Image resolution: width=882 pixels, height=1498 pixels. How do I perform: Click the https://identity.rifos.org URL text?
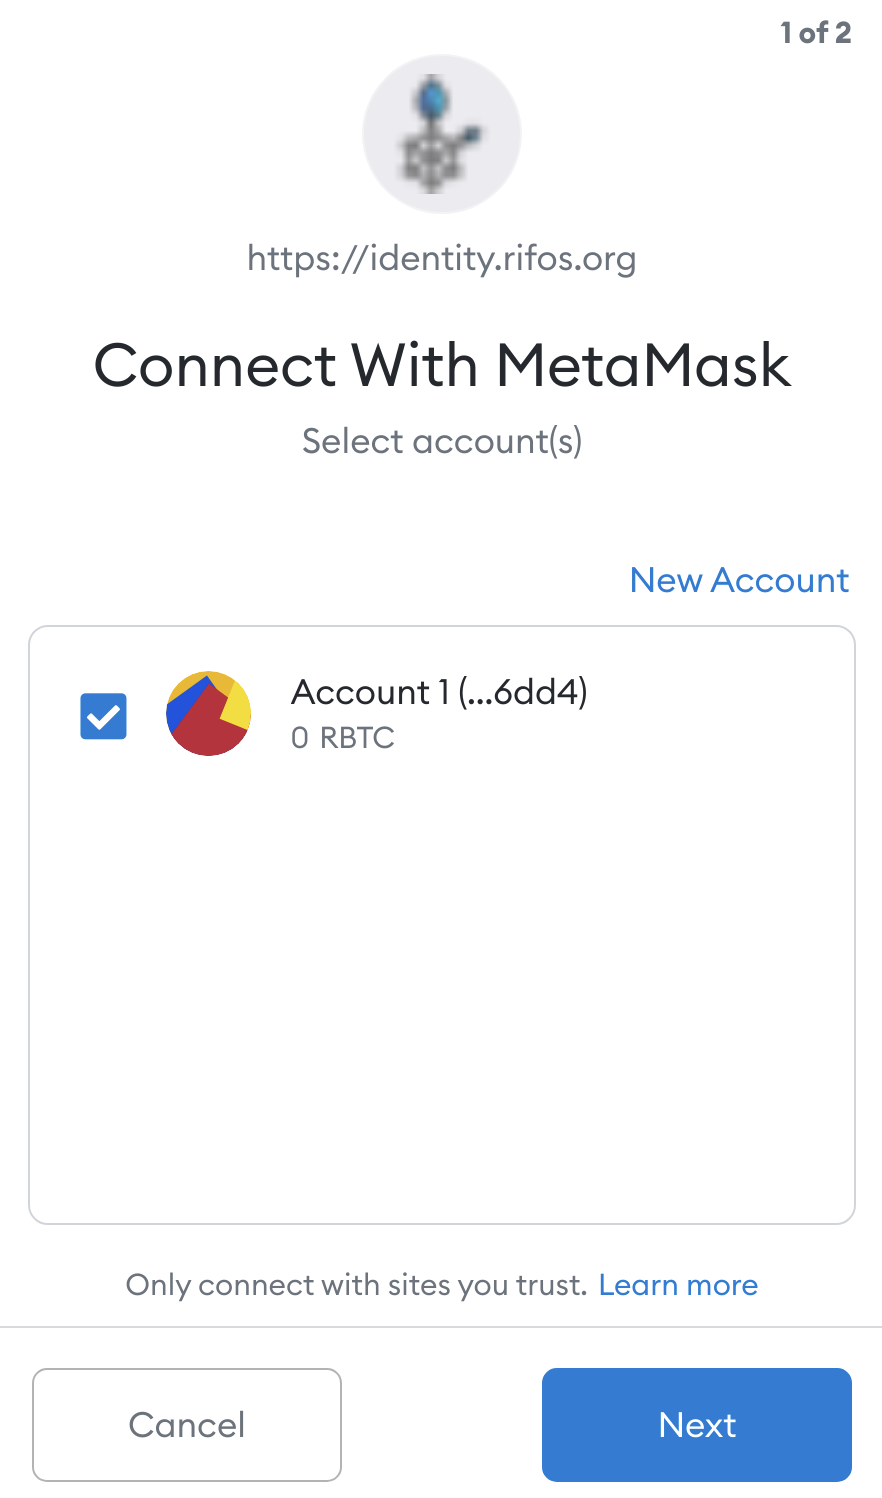[441, 259]
